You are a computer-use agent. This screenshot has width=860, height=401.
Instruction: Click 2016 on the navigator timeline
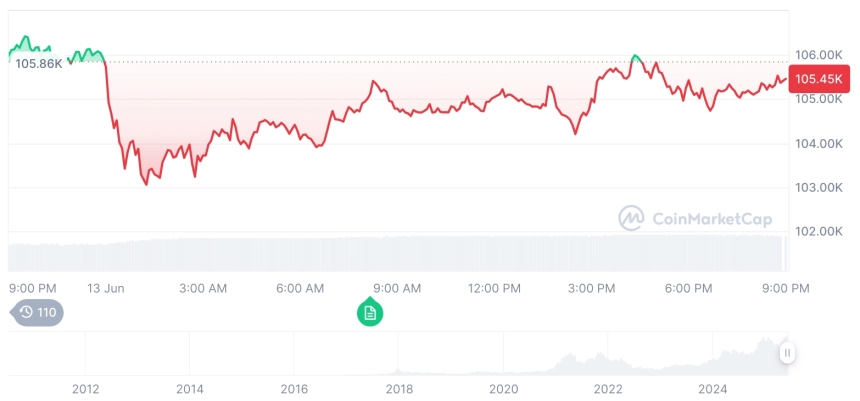[x=294, y=388]
